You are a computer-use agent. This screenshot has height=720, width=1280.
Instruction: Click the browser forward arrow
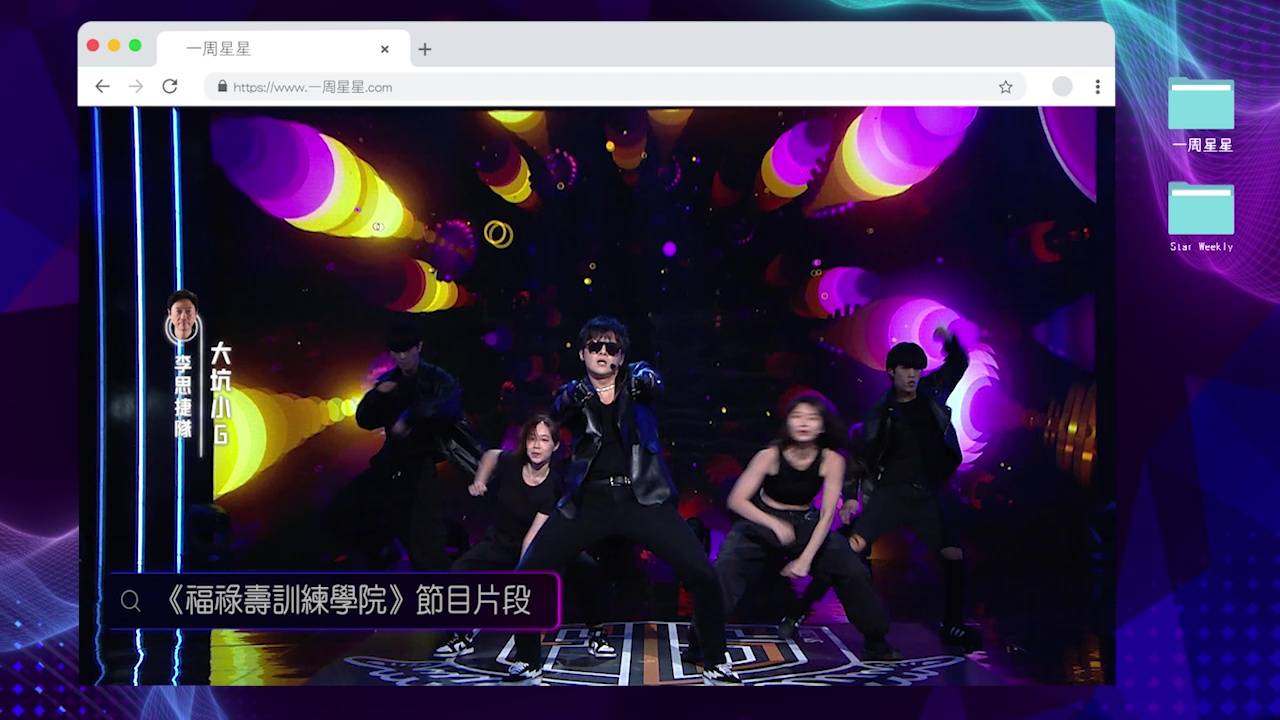tap(136, 87)
